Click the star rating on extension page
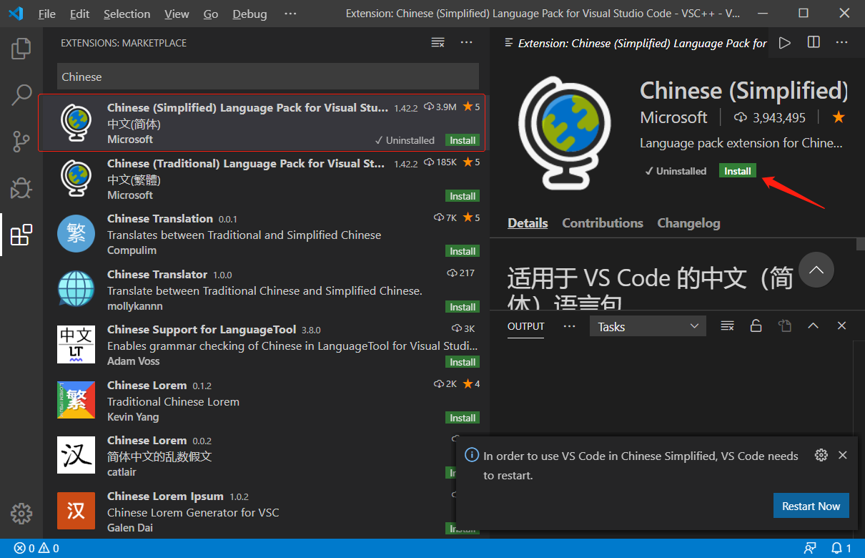 (839, 117)
